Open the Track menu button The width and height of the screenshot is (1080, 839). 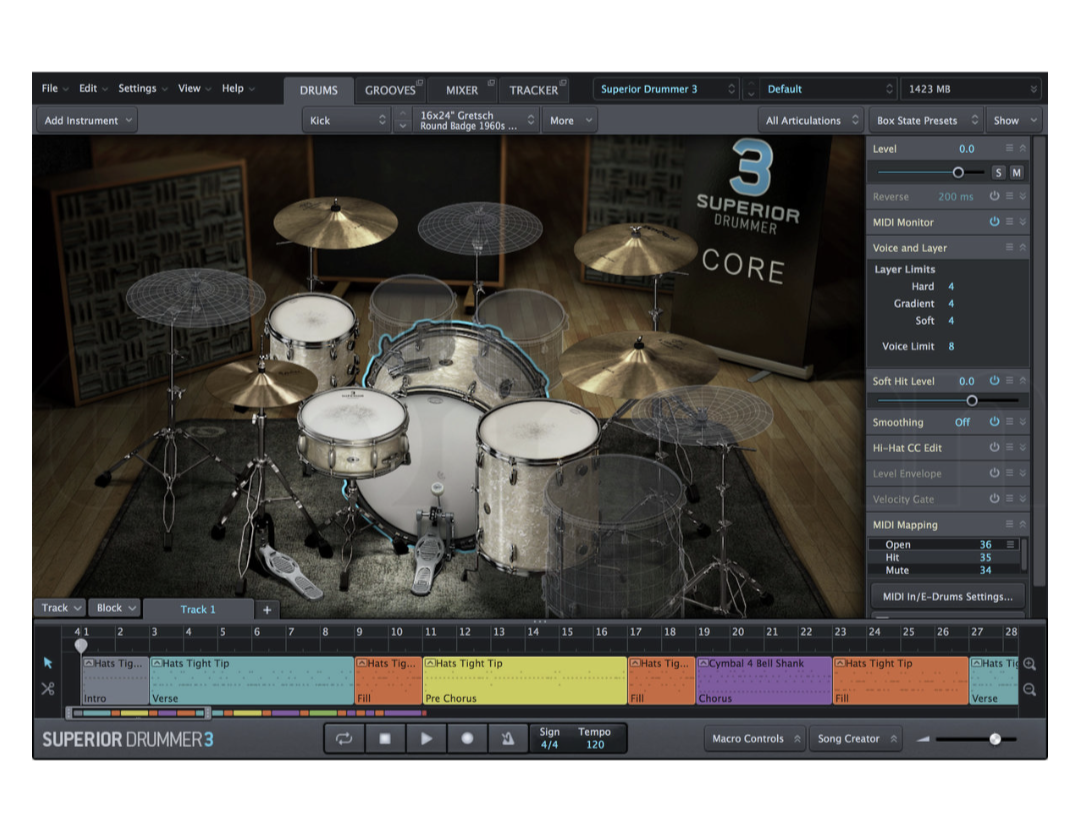tap(61, 608)
